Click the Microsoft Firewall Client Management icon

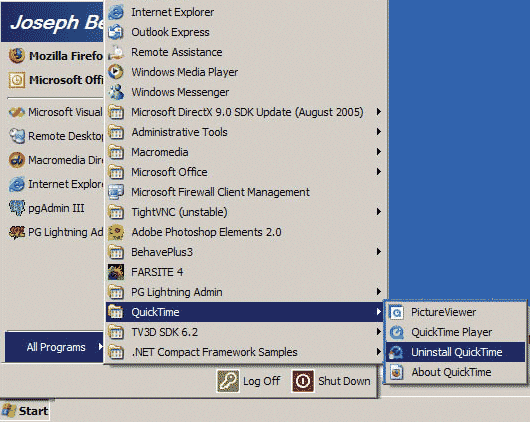click(116, 192)
